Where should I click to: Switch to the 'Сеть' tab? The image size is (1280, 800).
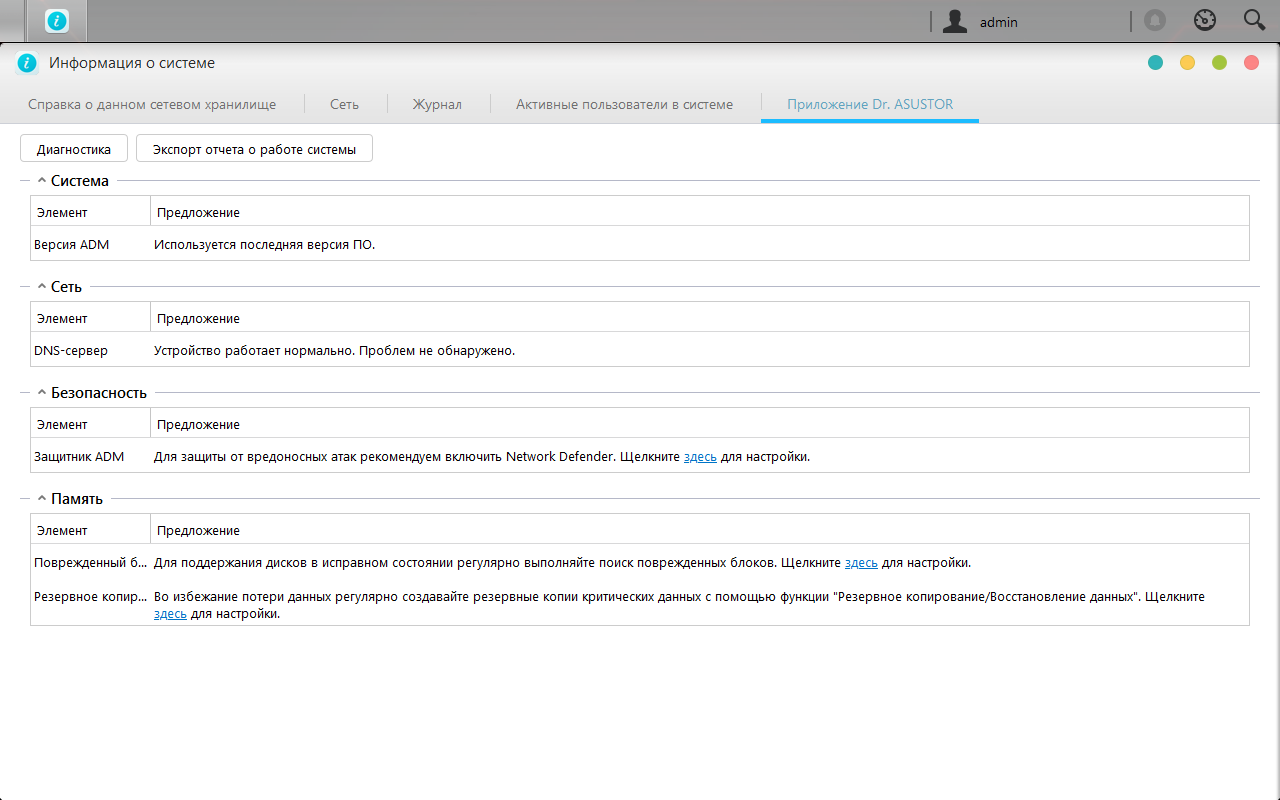point(345,104)
